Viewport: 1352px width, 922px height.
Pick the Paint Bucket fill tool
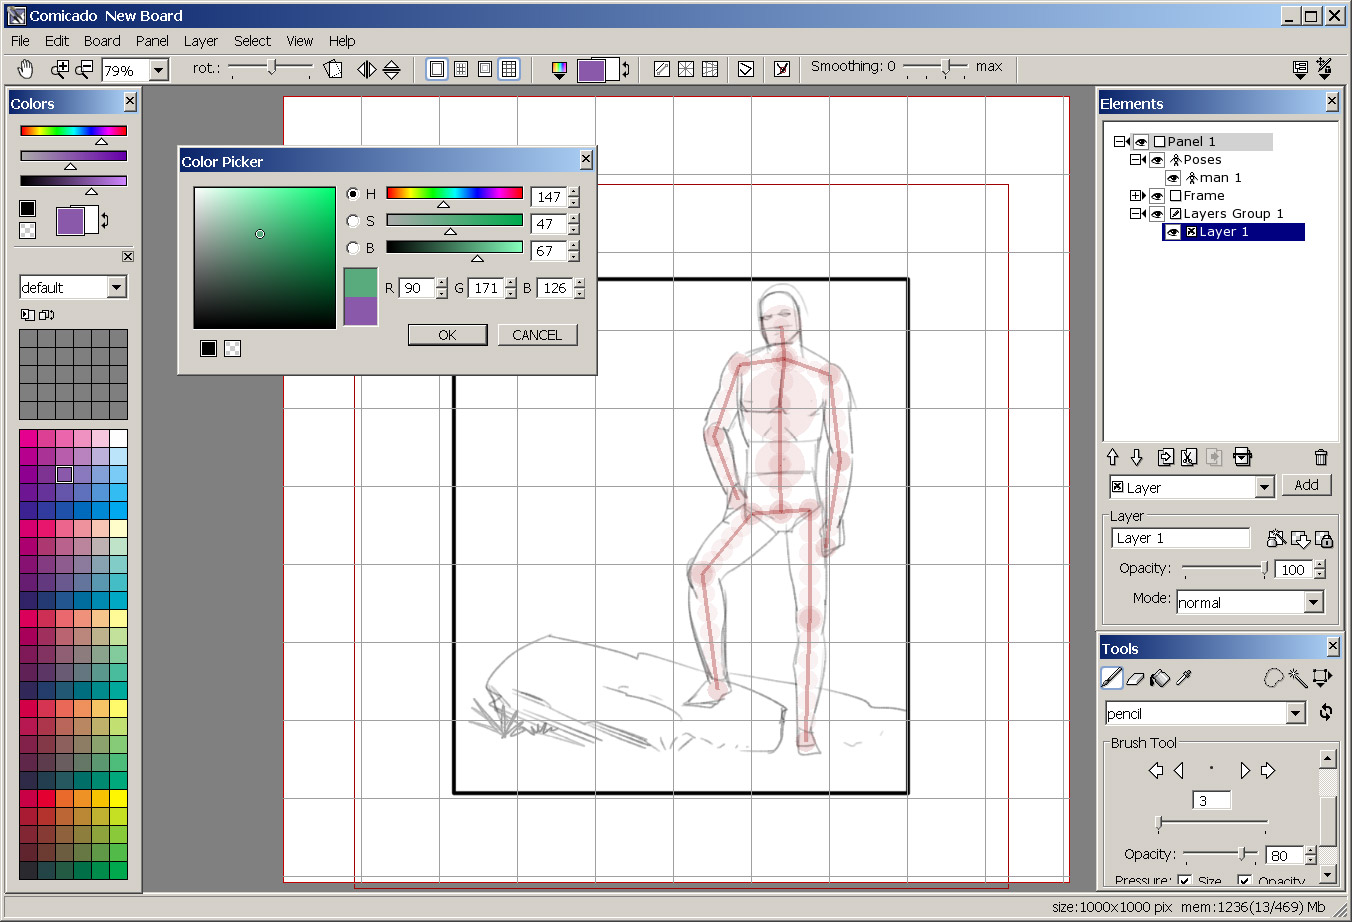click(x=1160, y=678)
